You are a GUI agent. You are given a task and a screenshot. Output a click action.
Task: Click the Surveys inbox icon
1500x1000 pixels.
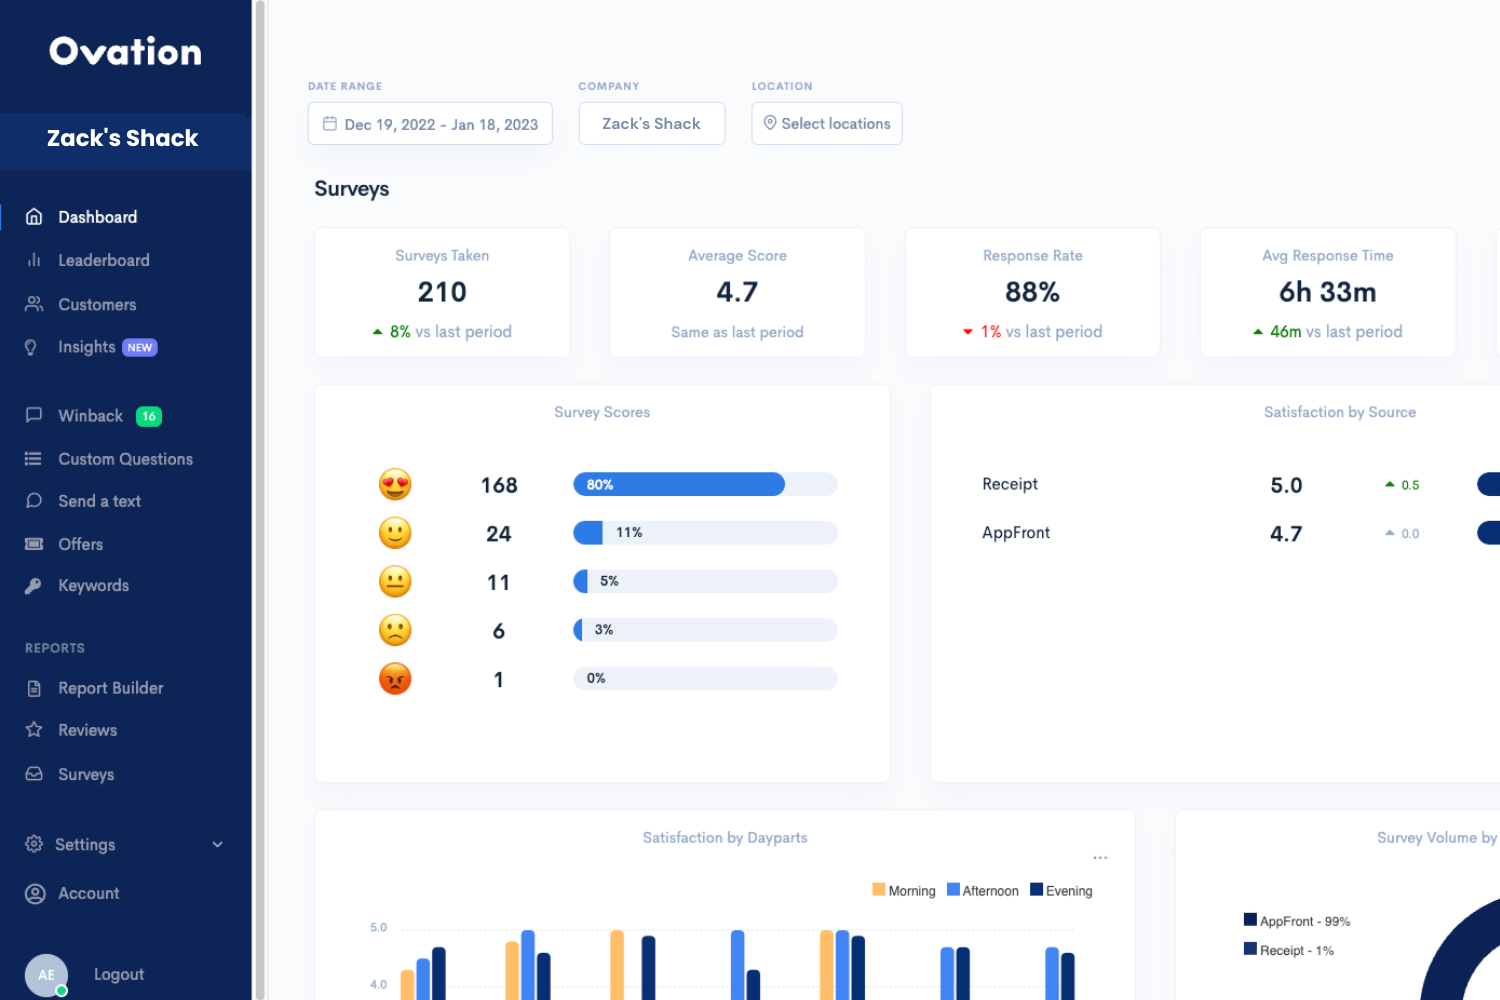tap(34, 774)
